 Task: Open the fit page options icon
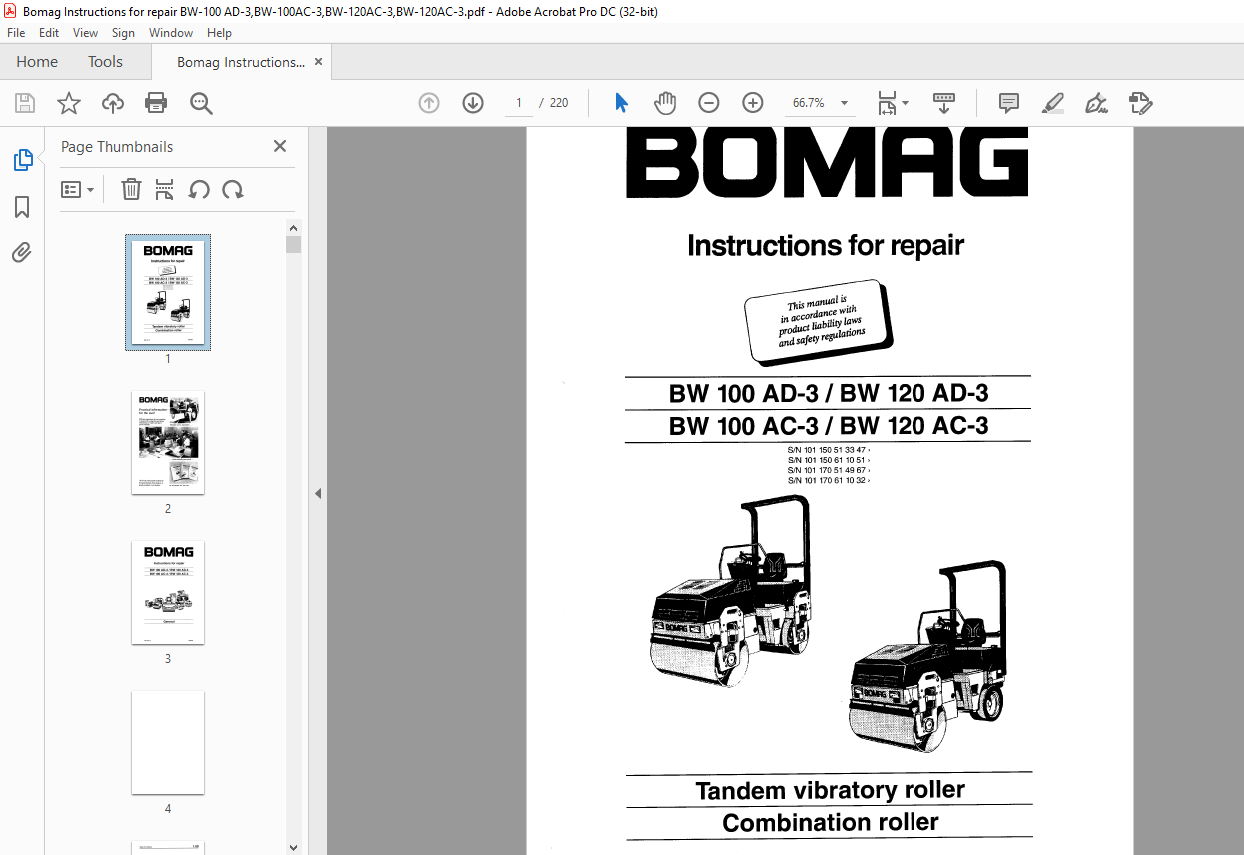[892, 103]
